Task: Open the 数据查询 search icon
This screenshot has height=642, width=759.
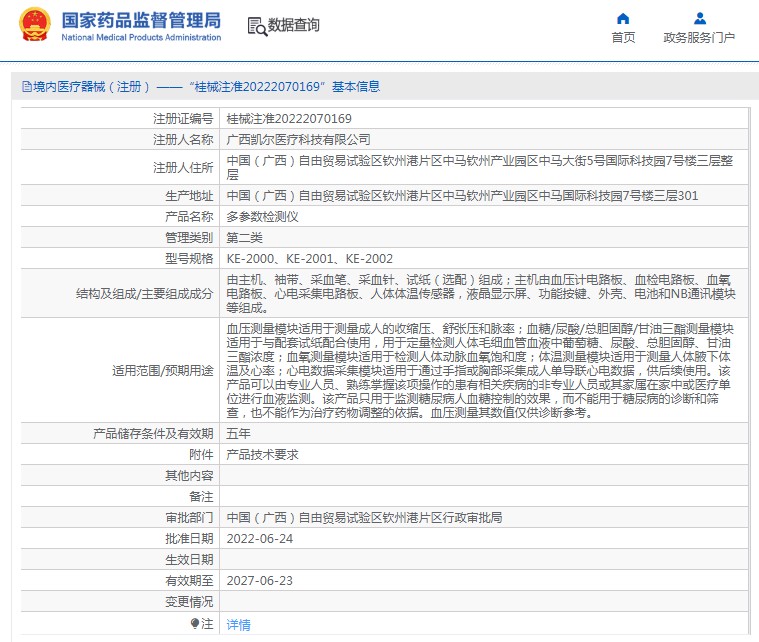Action: pos(257,26)
